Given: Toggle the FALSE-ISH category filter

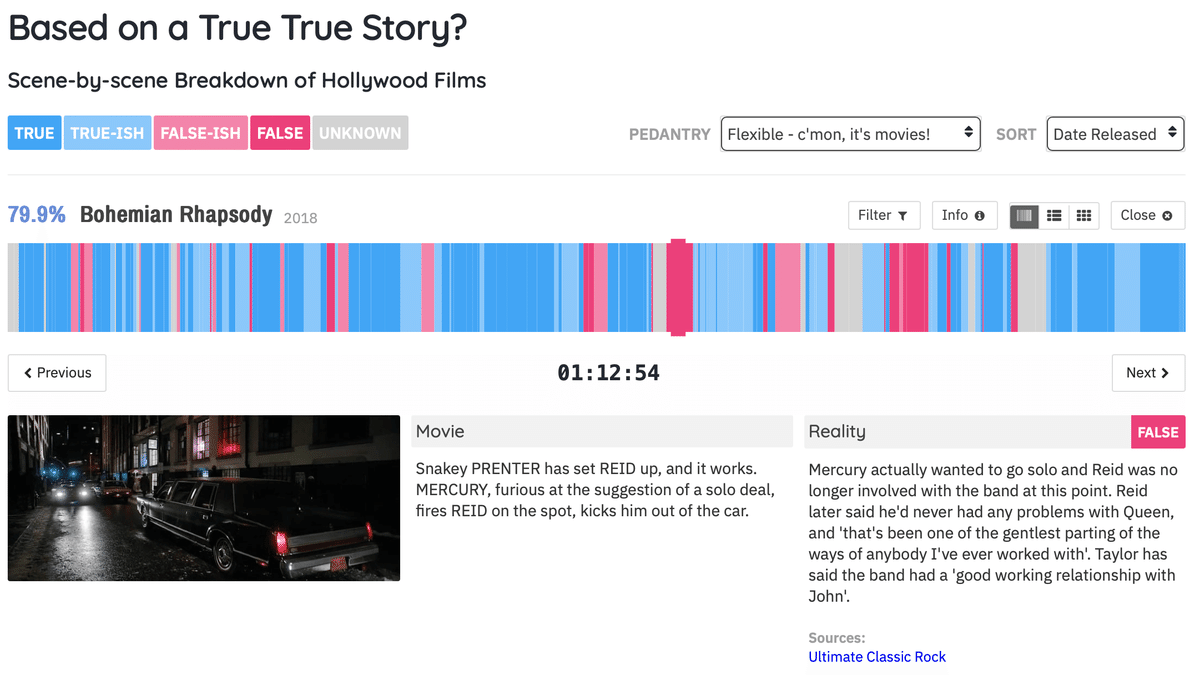Looking at the screenshot, I should click(201, 133).
